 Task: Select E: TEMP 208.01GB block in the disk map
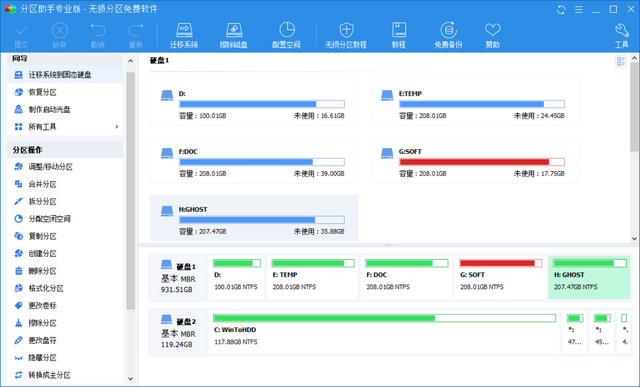pos(312,278)
